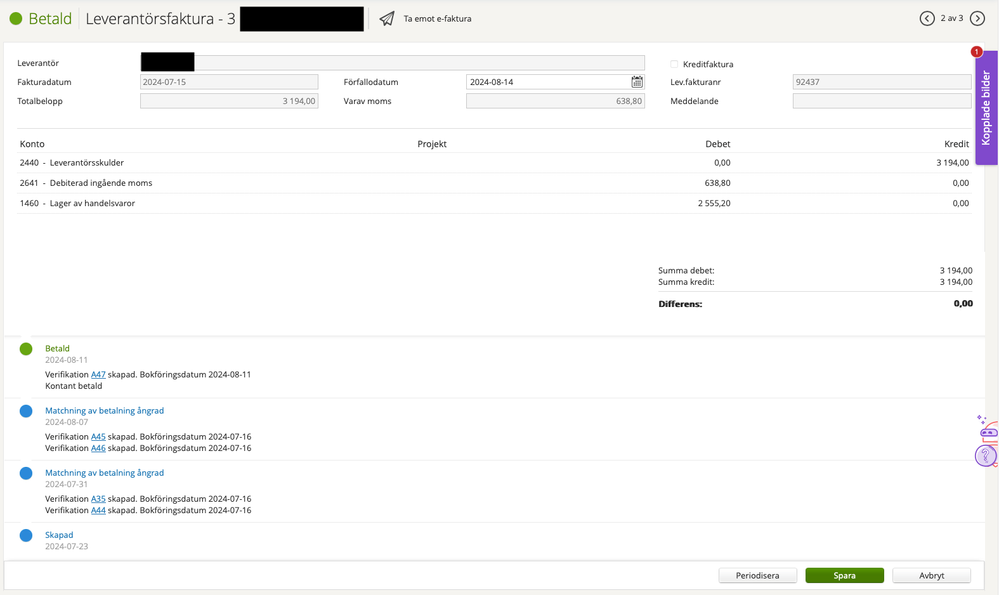The height and width of the screenshot is (595, 999).
Task: Click the Varav moms field
Action: (555, 101)
